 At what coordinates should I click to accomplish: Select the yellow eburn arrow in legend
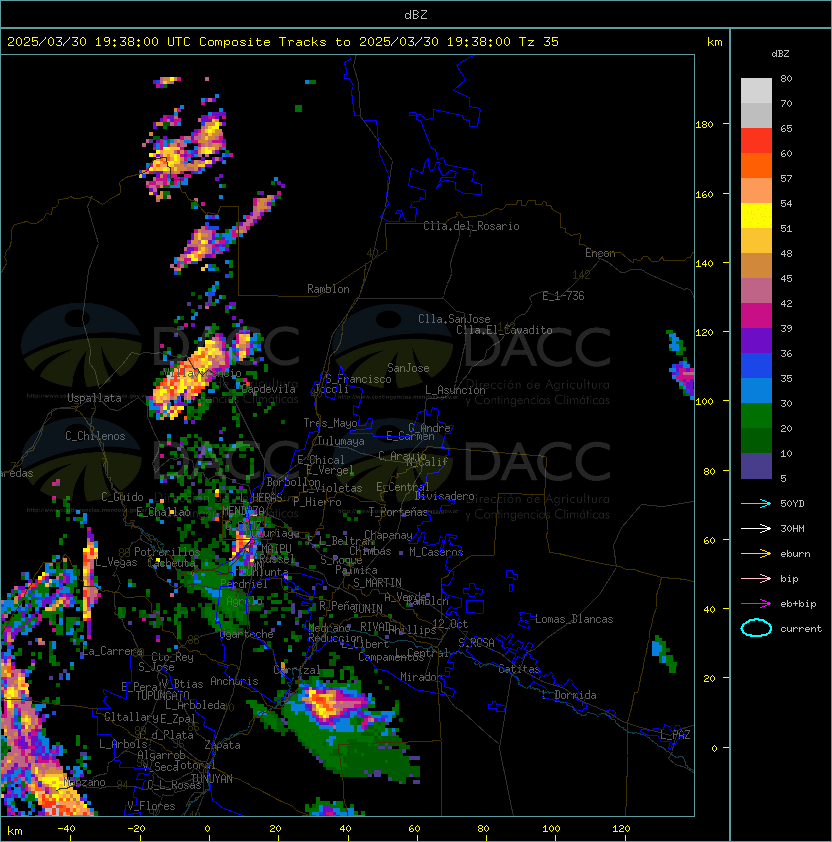(x=756, y=554)
